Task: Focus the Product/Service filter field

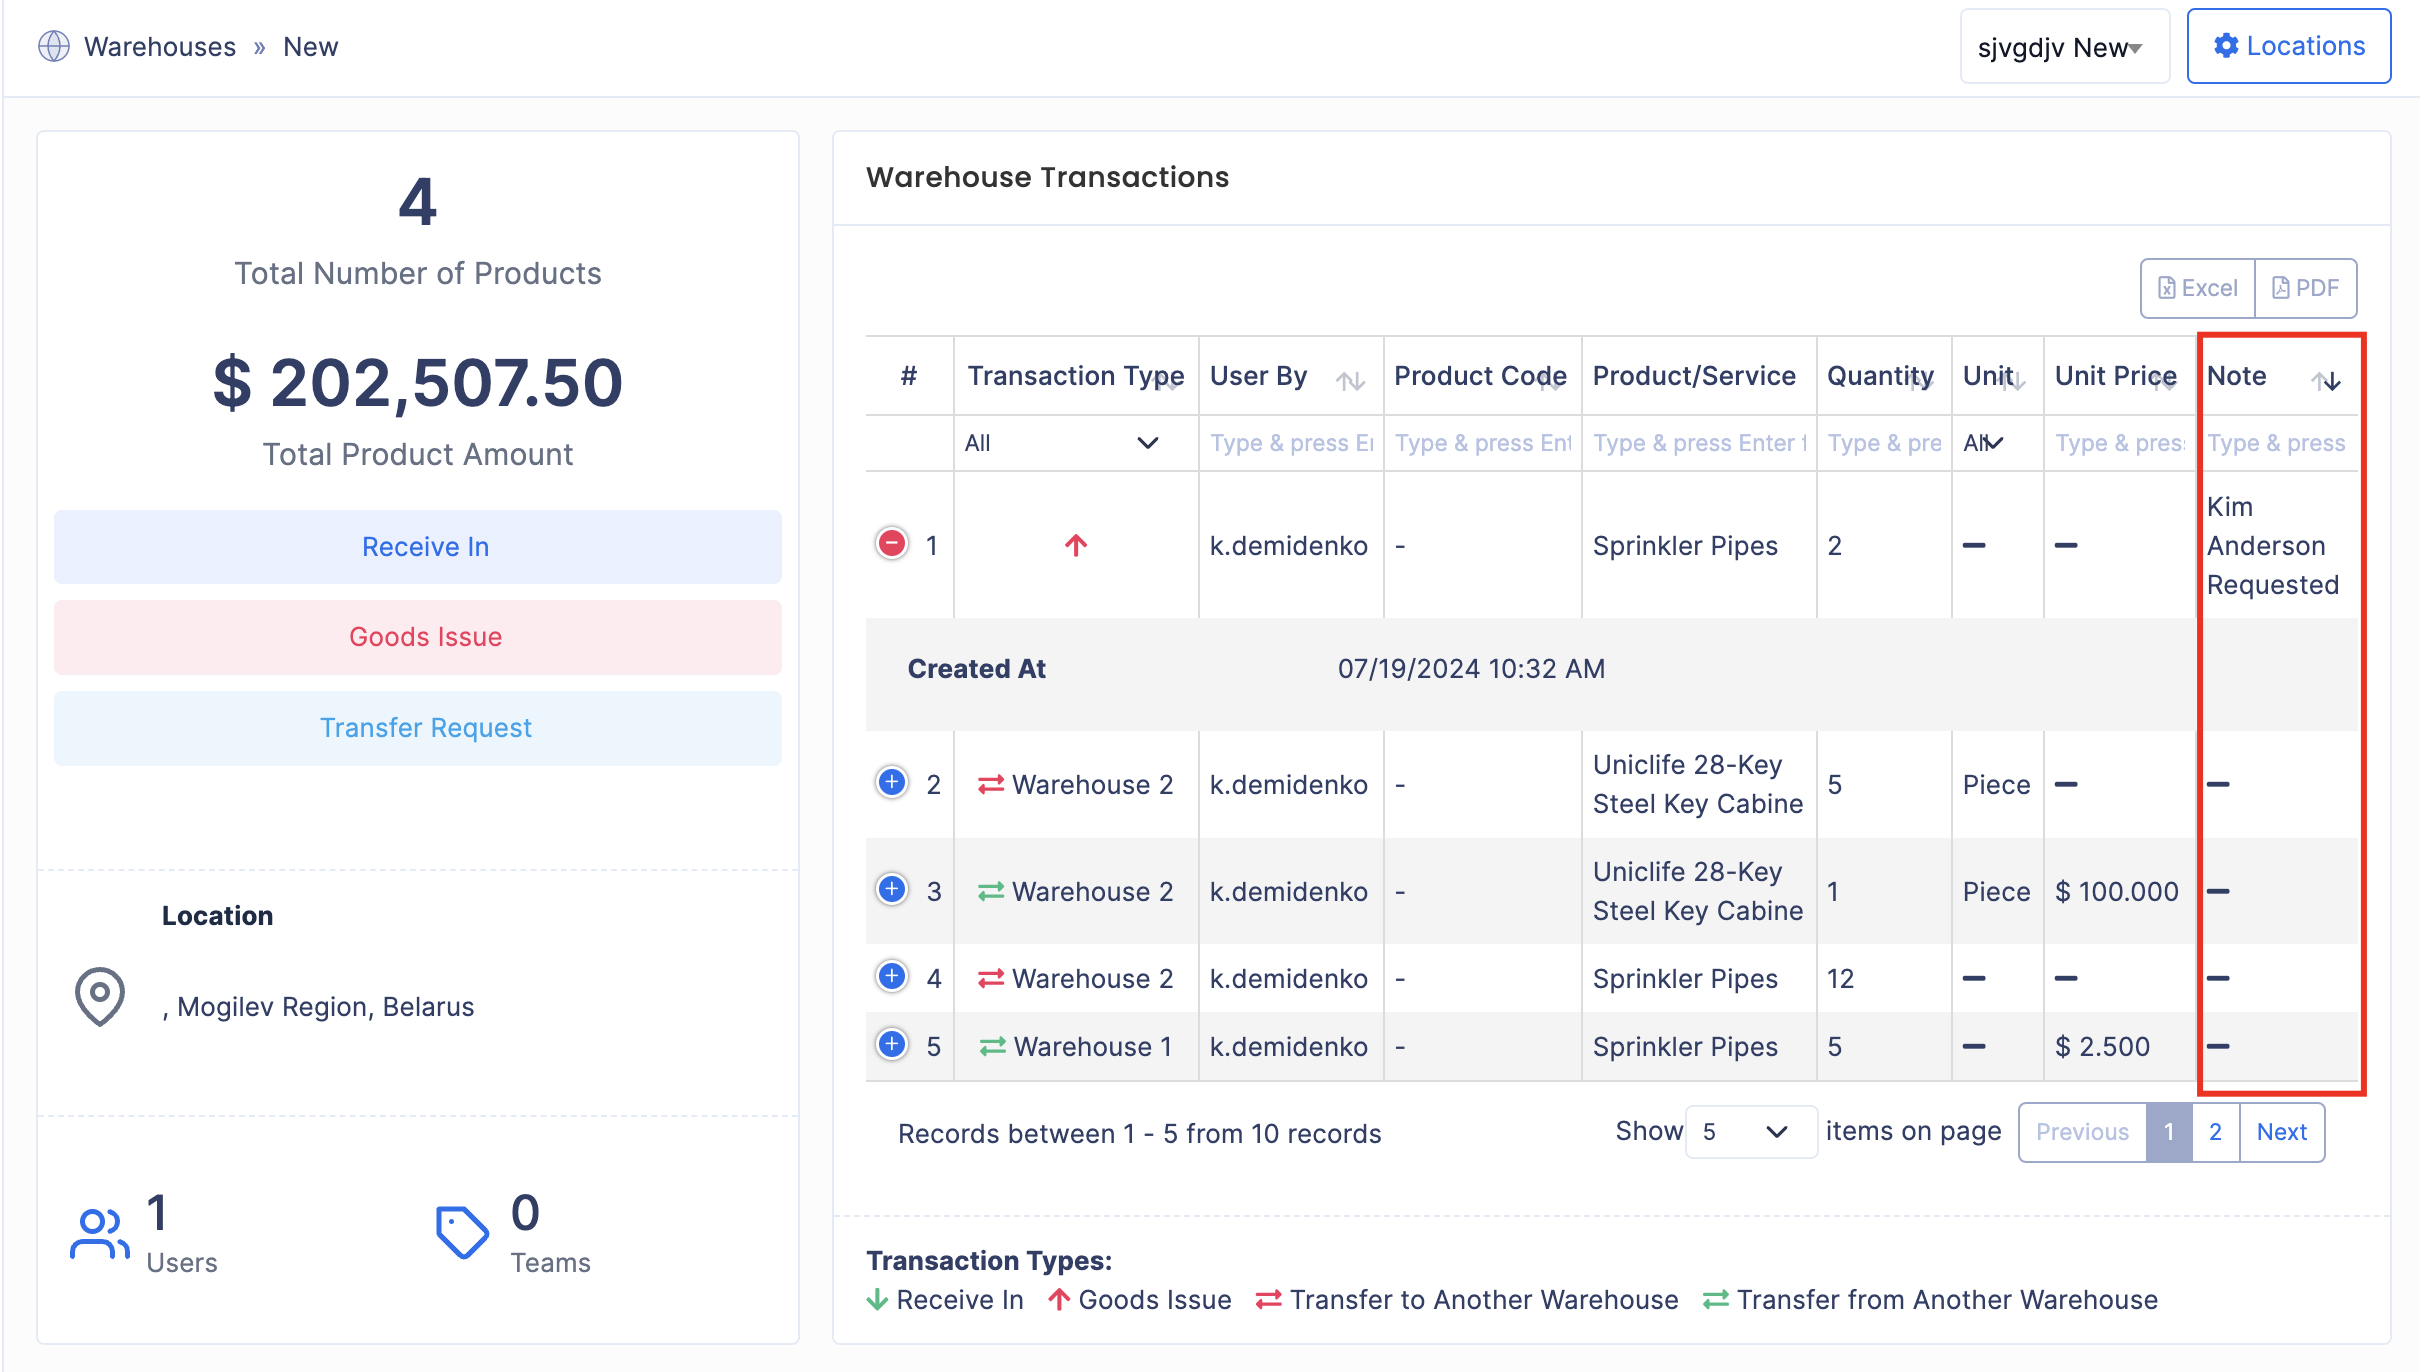Action: [x=1699, y=443]
